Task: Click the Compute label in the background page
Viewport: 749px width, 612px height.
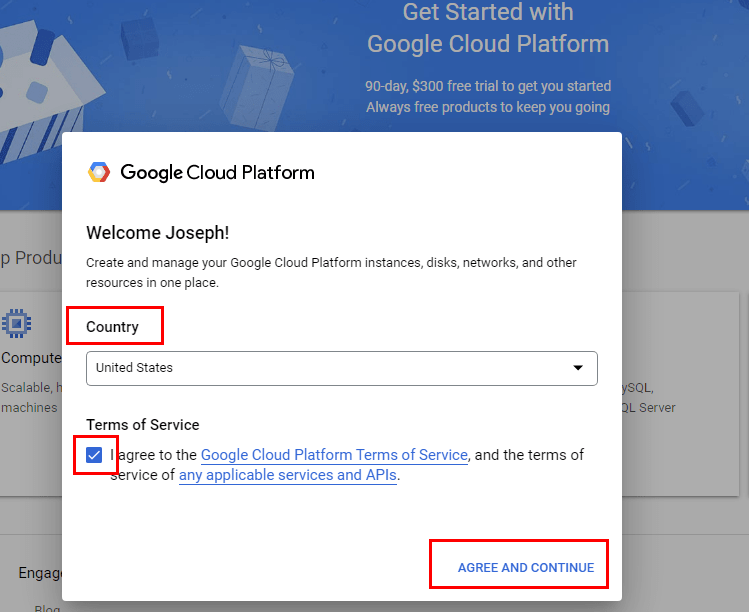Action: click(31, 358)
